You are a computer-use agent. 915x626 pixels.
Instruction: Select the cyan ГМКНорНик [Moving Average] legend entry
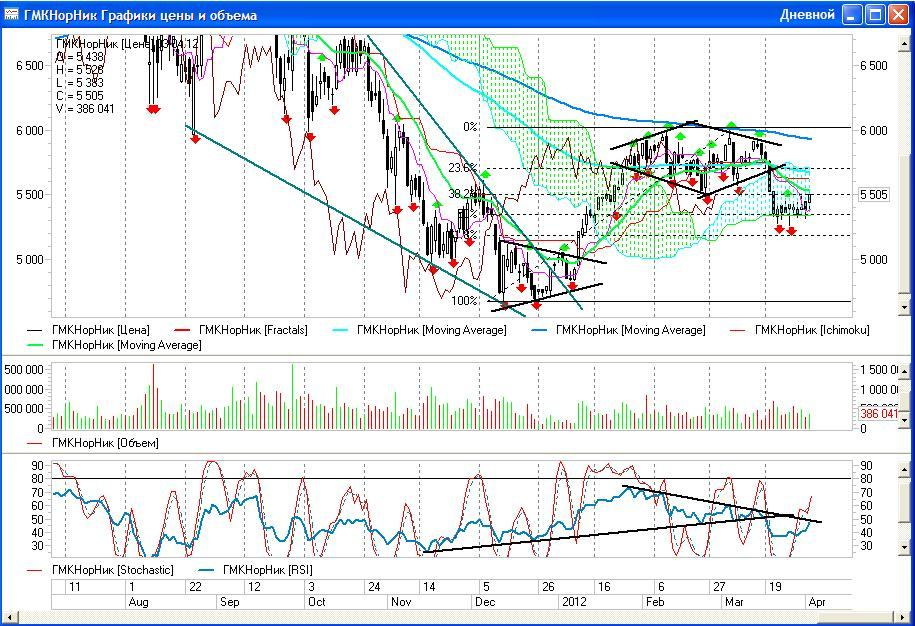point(420,330)
